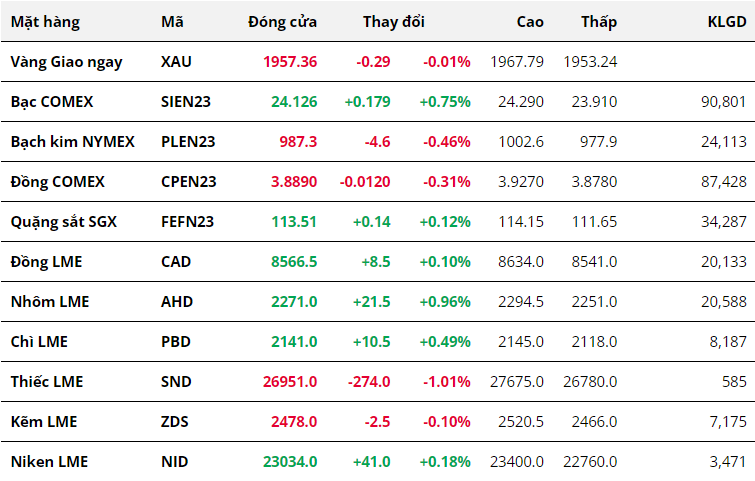Select the Thiếc LME closing price 26951.0
The image size is (755, 481).
tap(290, 381)
